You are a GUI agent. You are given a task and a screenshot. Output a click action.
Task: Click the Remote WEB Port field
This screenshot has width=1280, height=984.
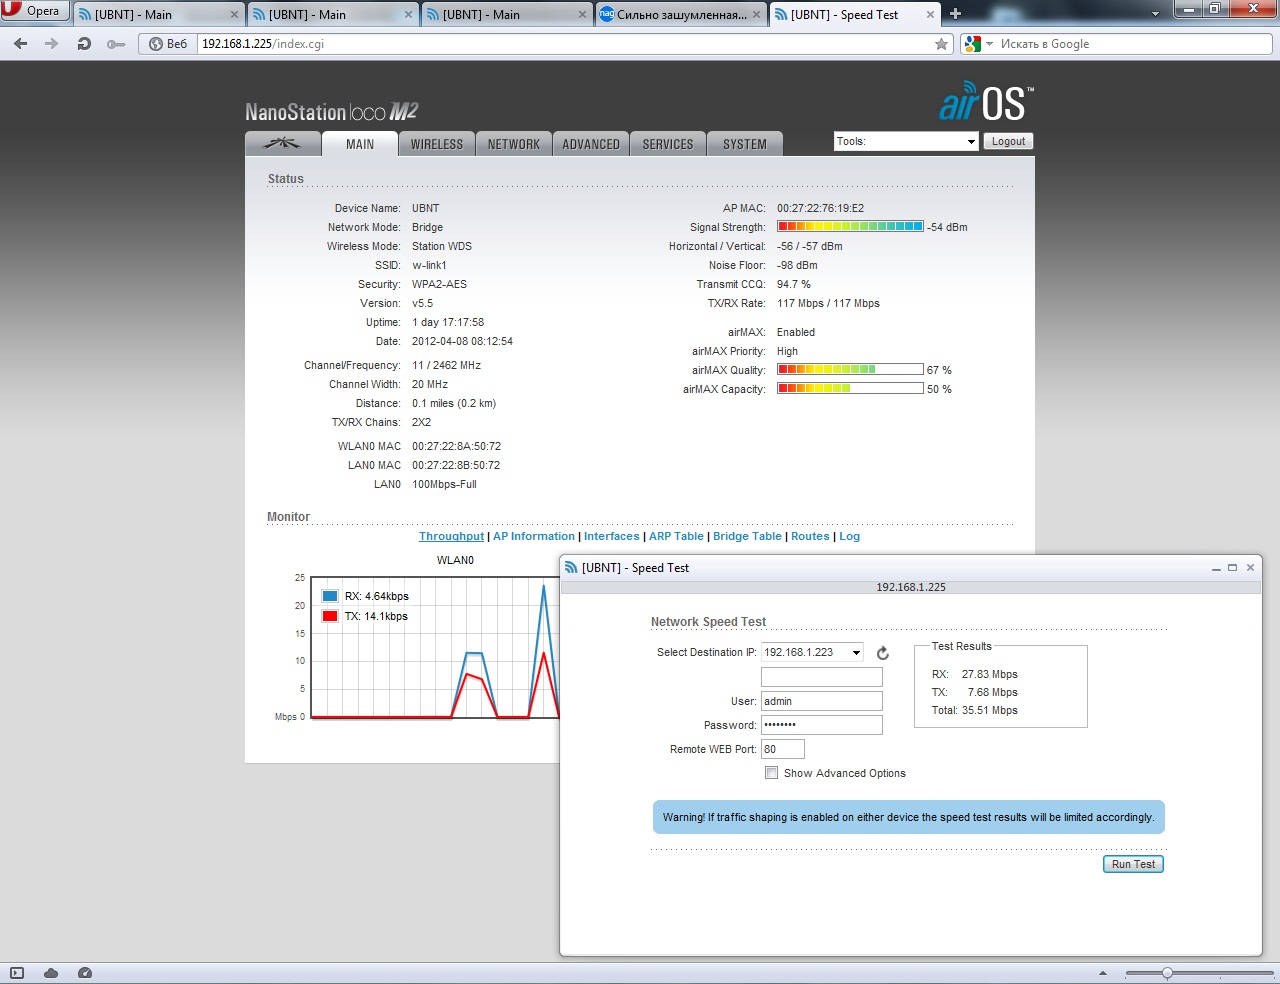783,749
